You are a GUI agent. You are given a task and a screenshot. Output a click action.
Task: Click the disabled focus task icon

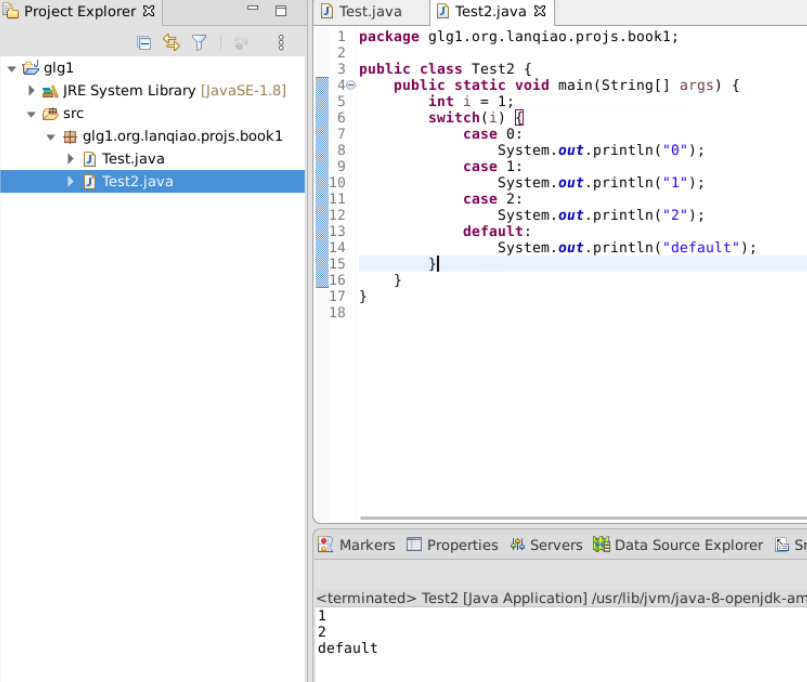tap(241, 43)
